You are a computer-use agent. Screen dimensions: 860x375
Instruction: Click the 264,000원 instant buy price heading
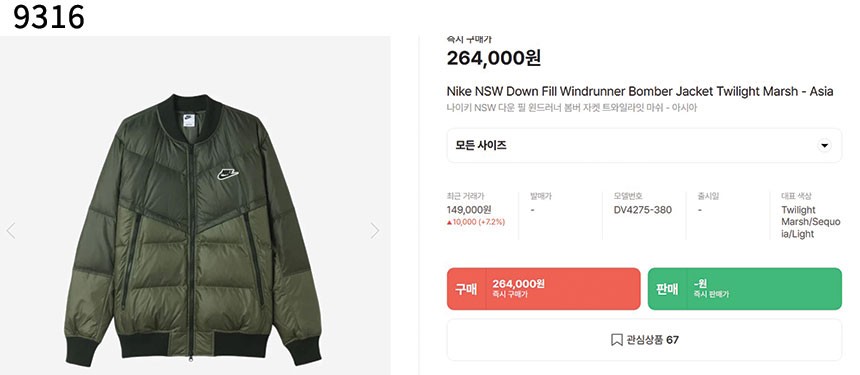point(494,58)
